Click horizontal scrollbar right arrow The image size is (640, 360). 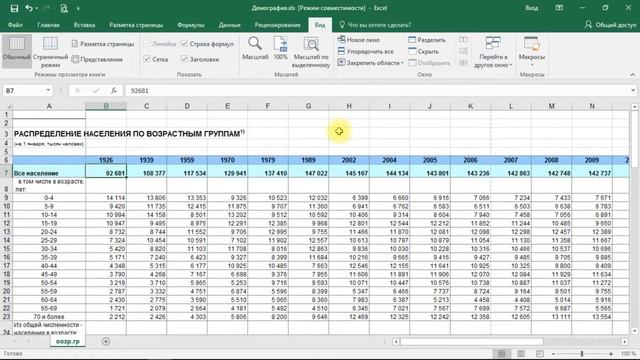coord(625,341)
